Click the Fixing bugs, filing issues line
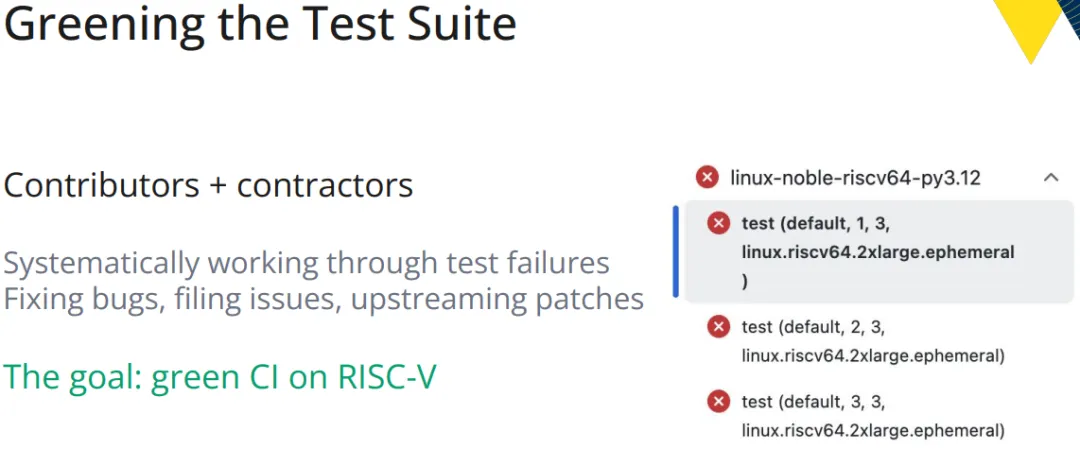The width and height of the screenshot is (1080, 449). coord(323,299)
